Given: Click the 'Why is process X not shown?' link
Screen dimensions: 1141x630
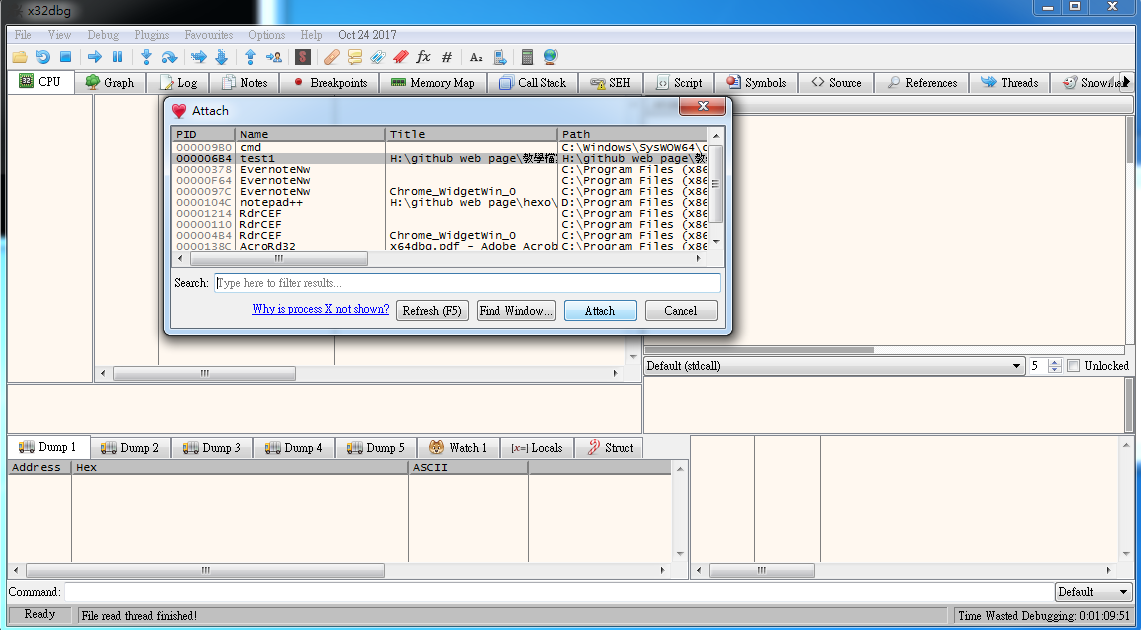Looking at the screenshot, I should (321, 309).
